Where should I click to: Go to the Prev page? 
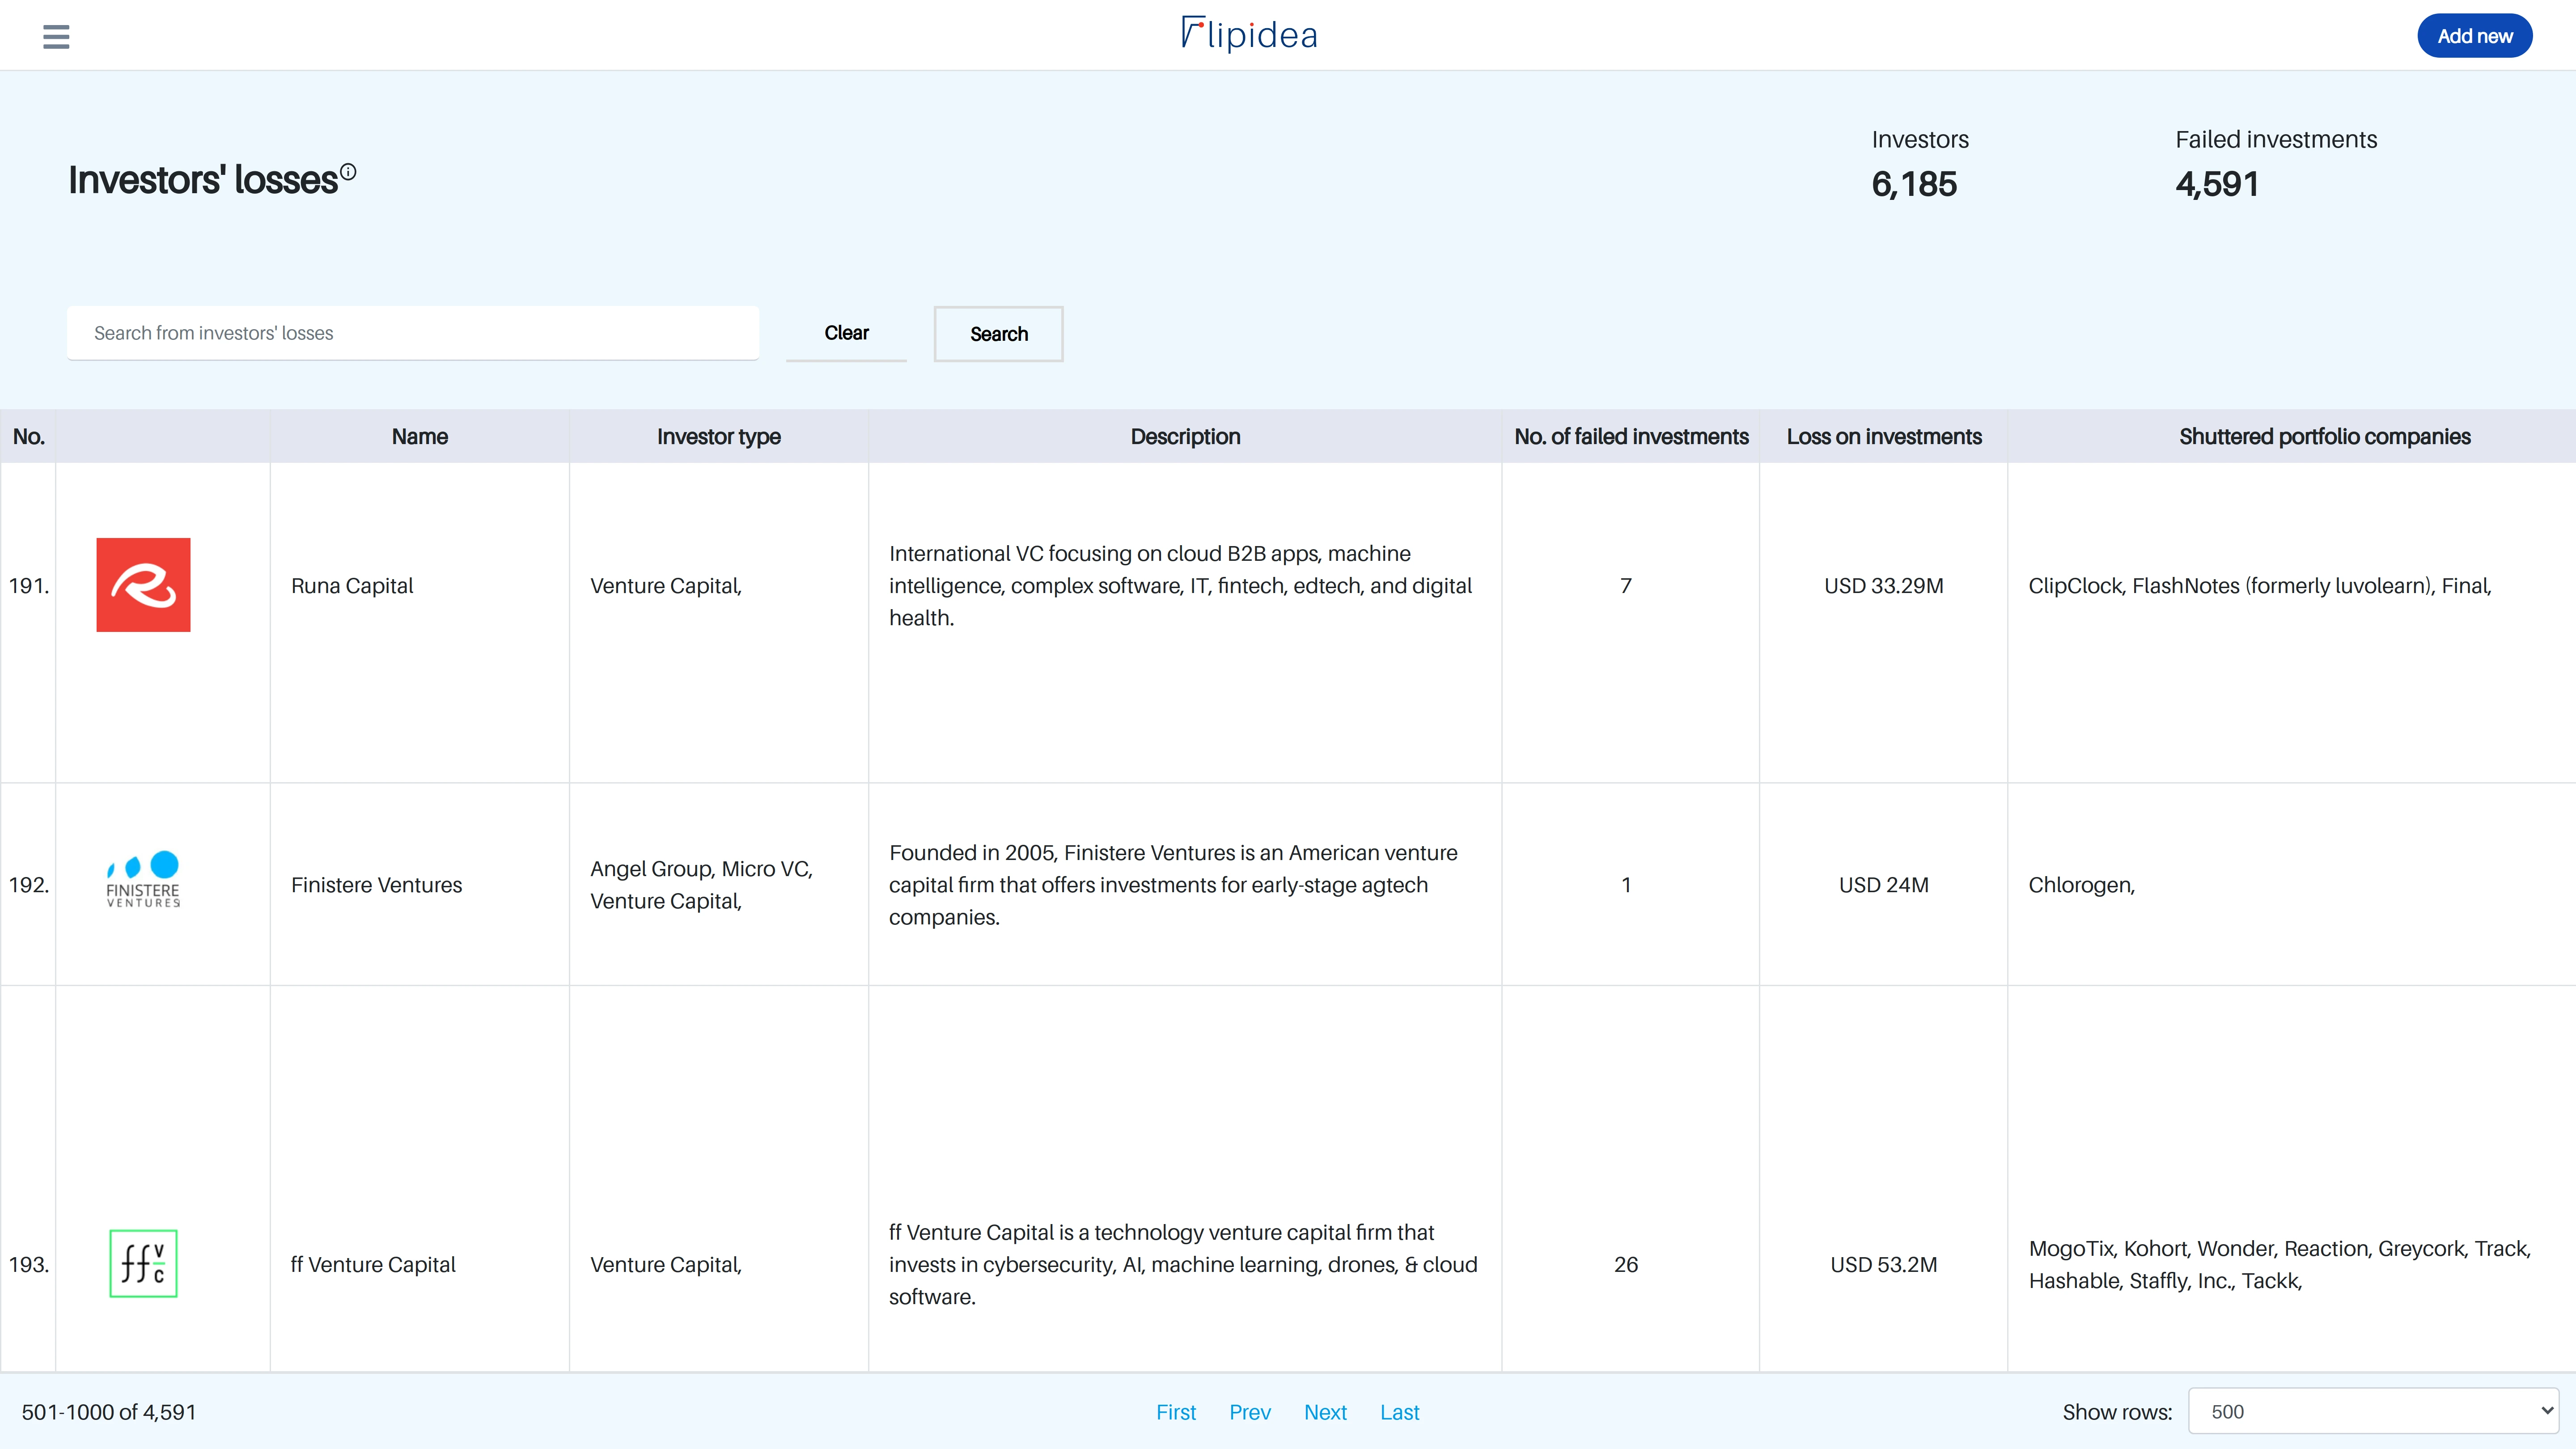1250,1412
